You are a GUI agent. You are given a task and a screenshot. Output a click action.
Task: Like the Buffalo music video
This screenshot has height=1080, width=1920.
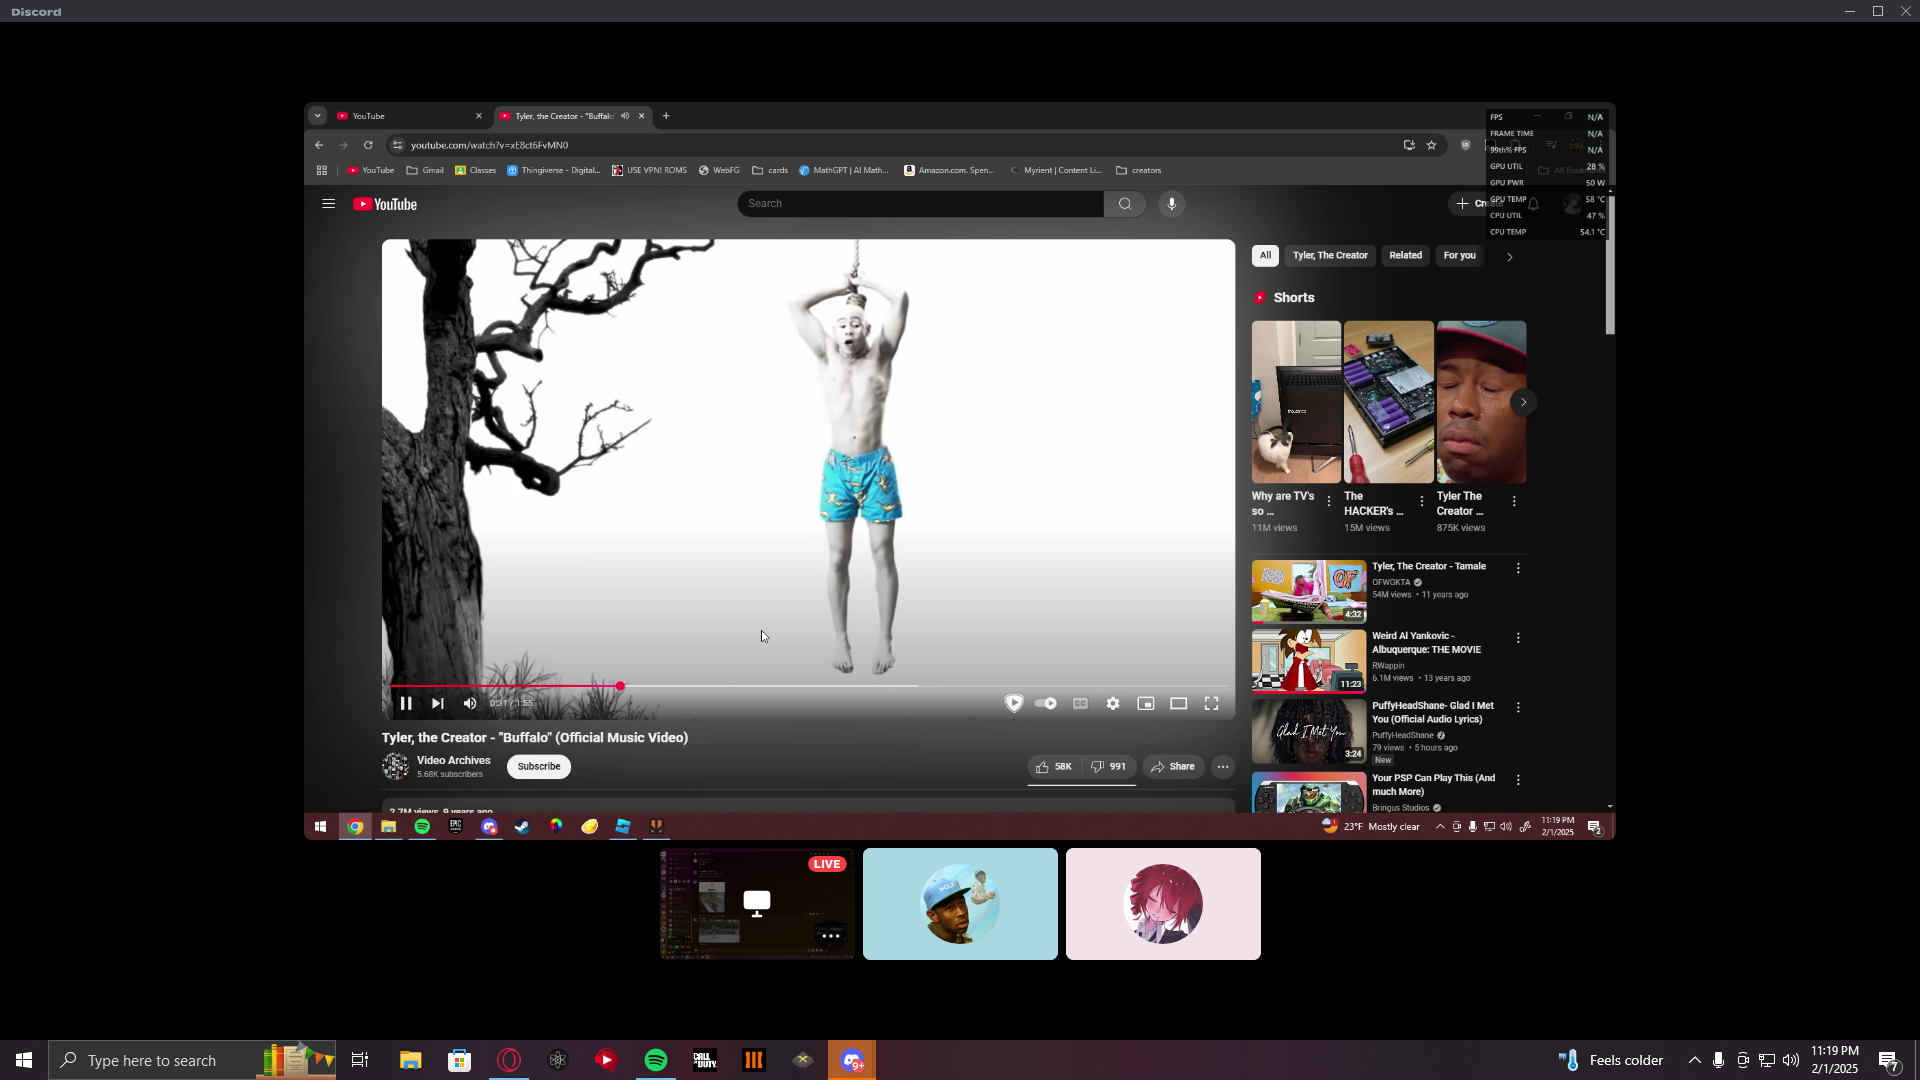point(1053,767)
